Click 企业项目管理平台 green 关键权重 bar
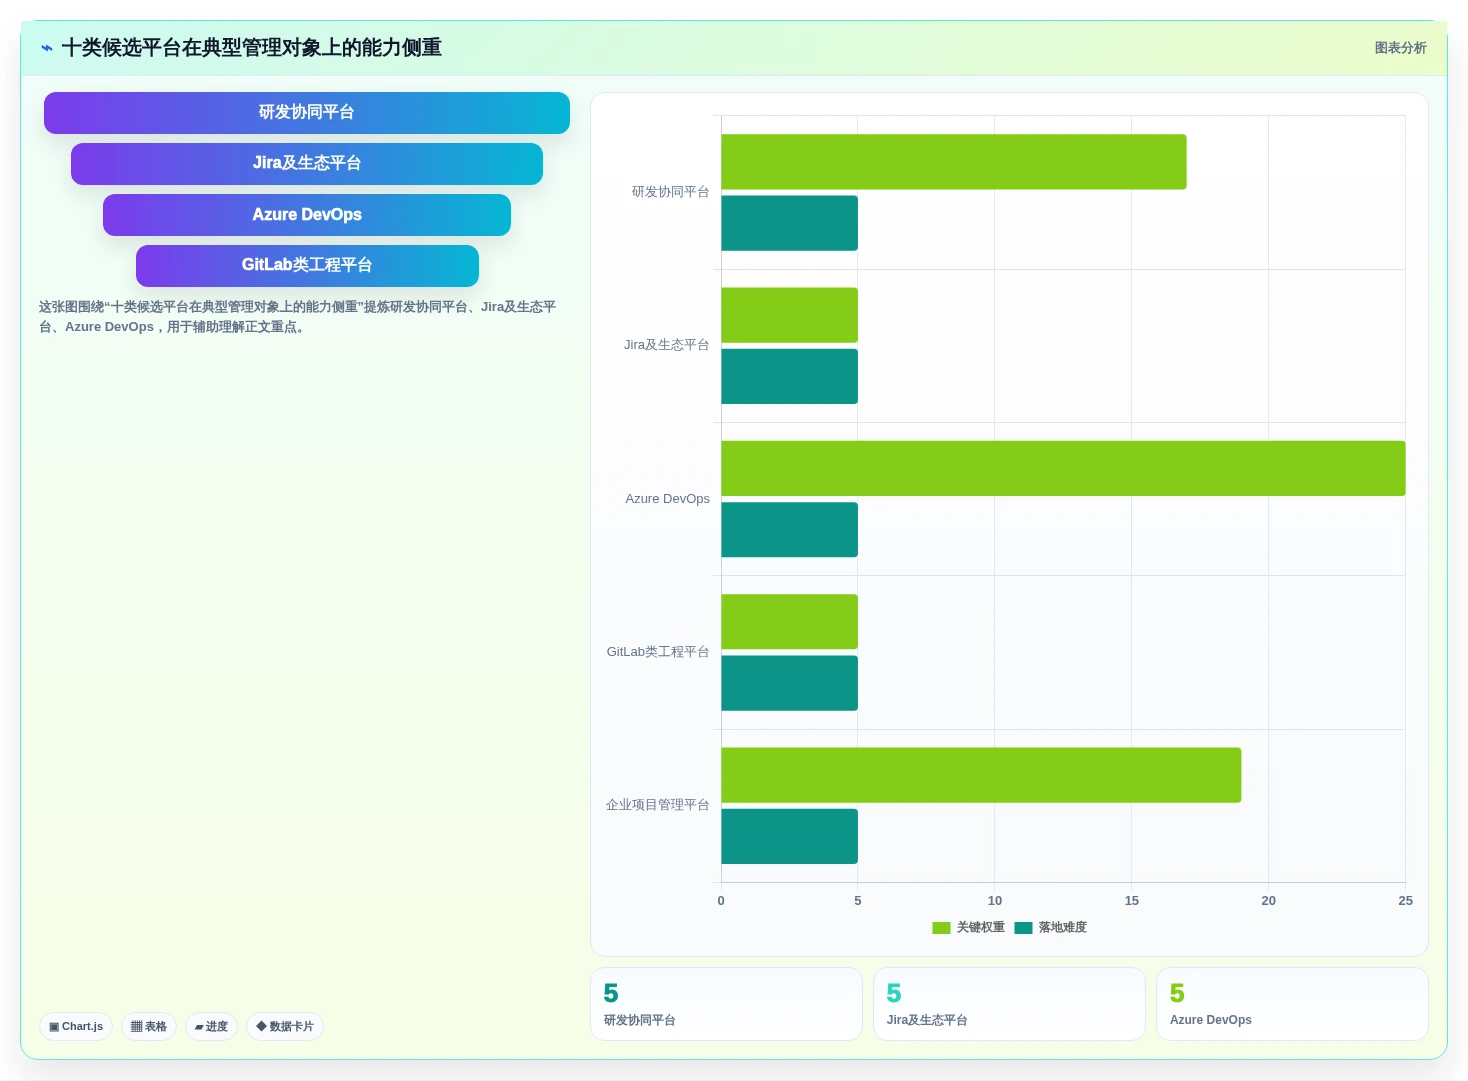1468x1081 pixels. click(981, 775)
